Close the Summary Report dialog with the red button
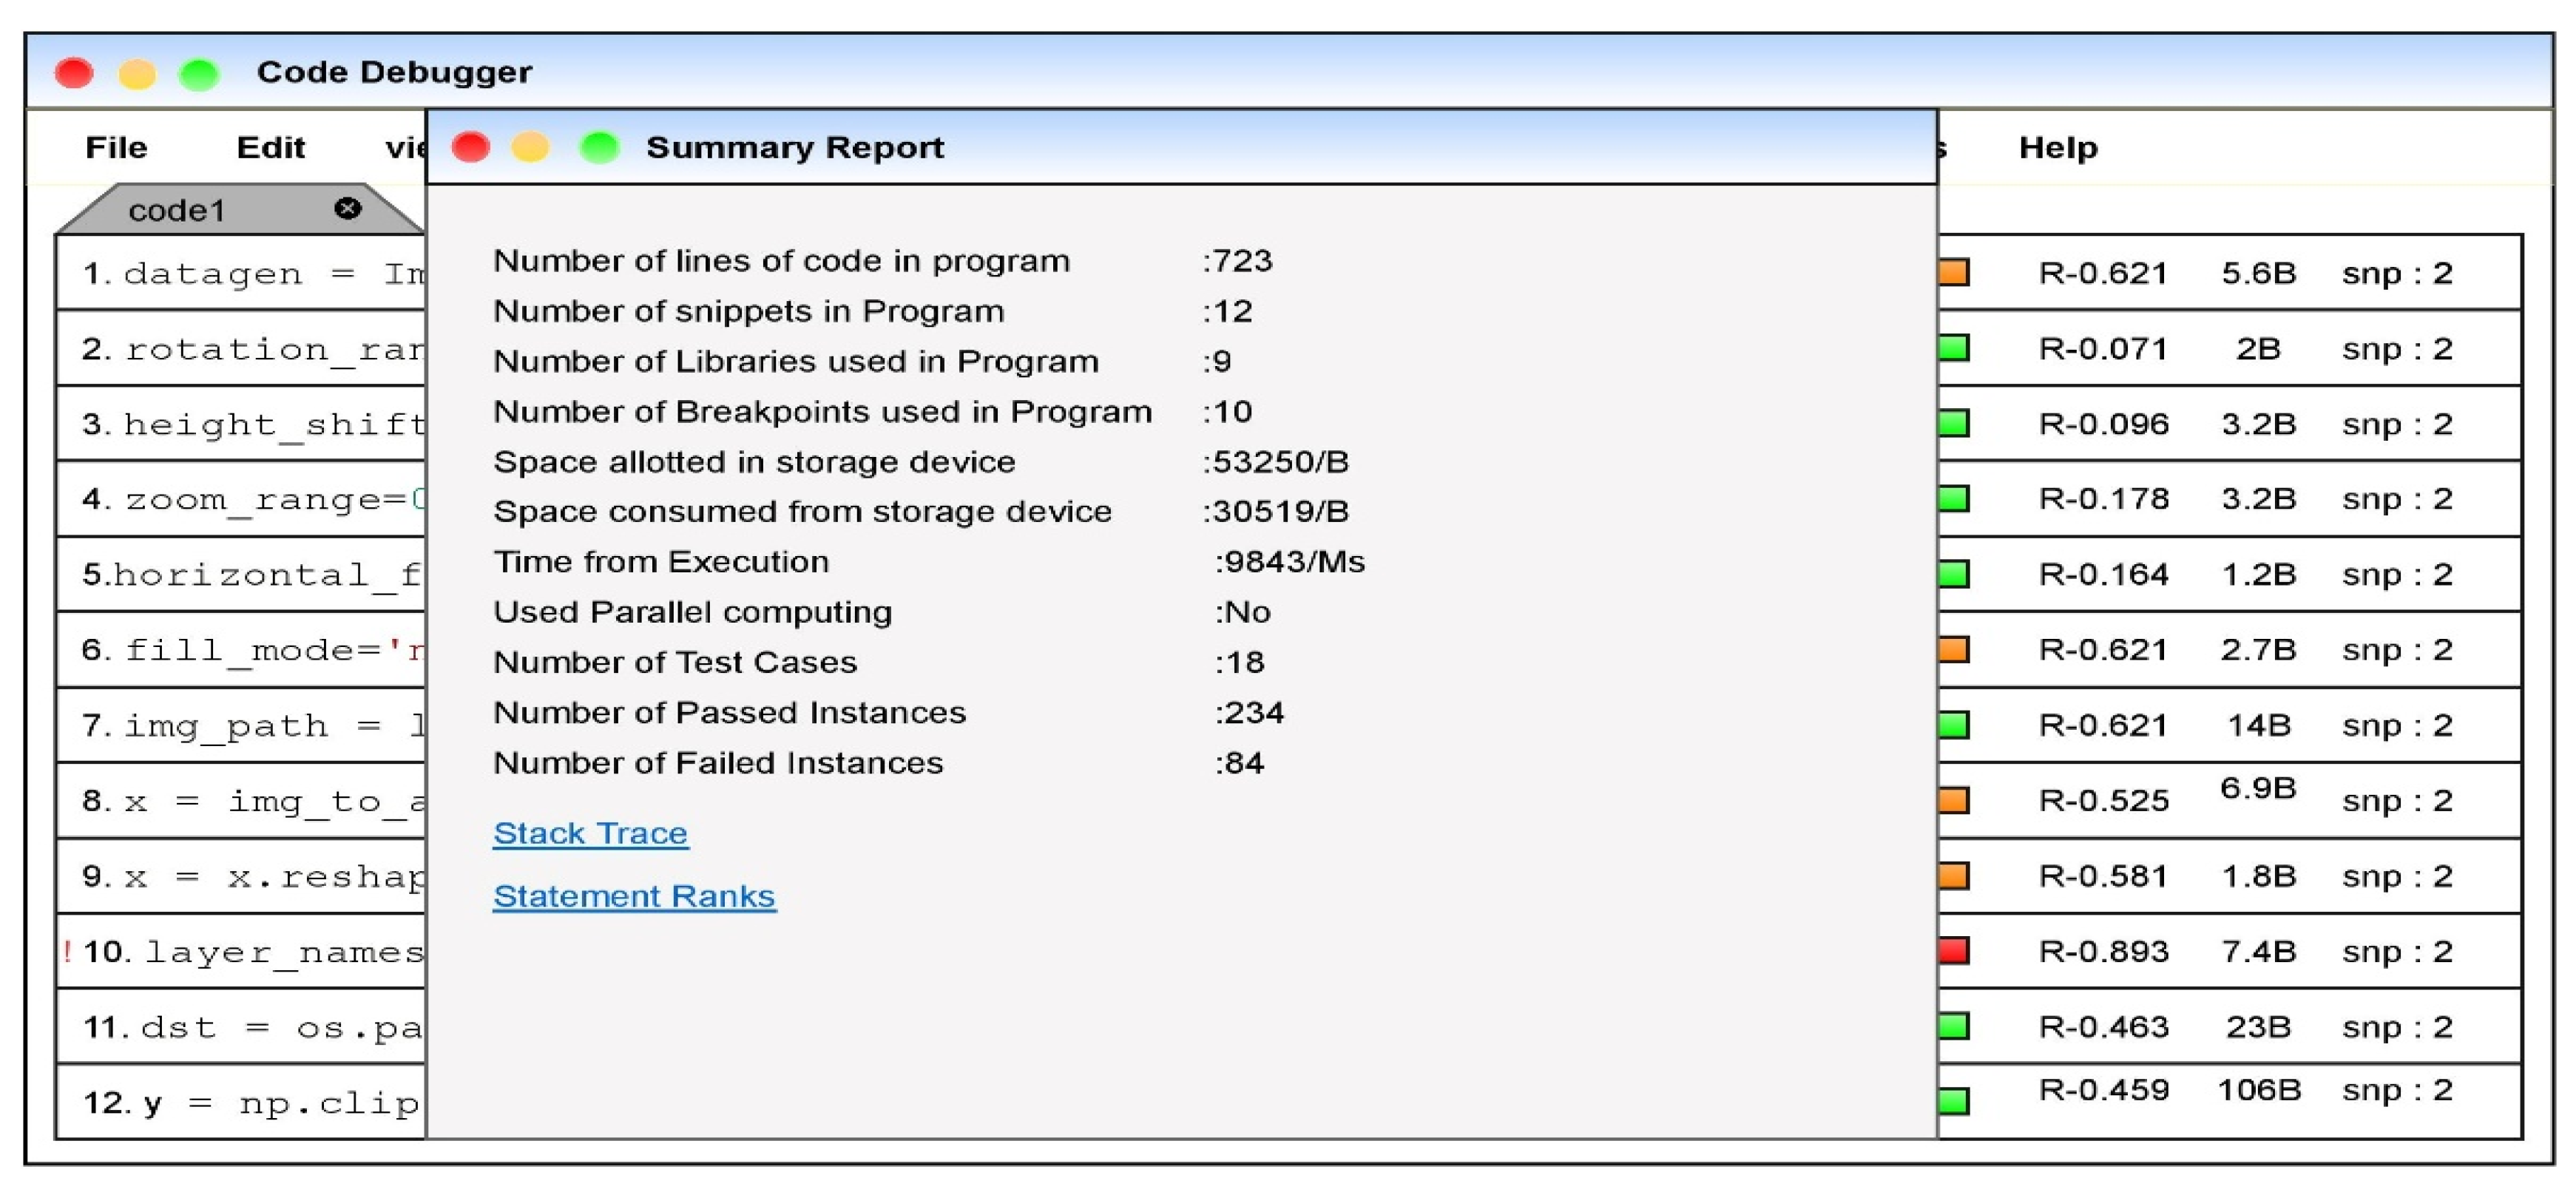This screenshot has height=1192, width=2576. [x=471, y=148]
